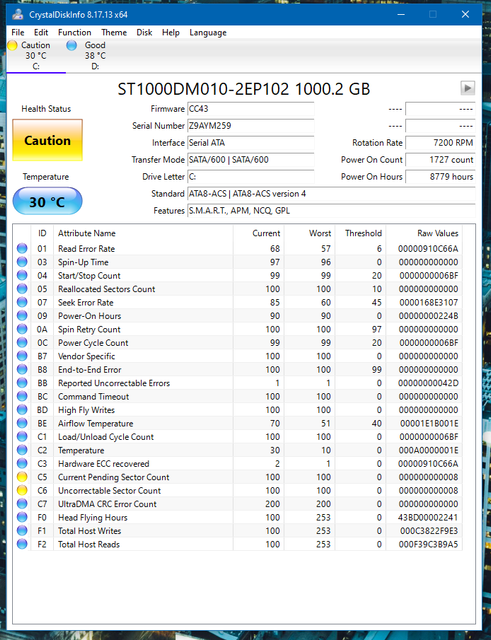The height and width of the screenshot is (640, 491).
Task: Open the Theme menu
Action: tap(114, 33)
